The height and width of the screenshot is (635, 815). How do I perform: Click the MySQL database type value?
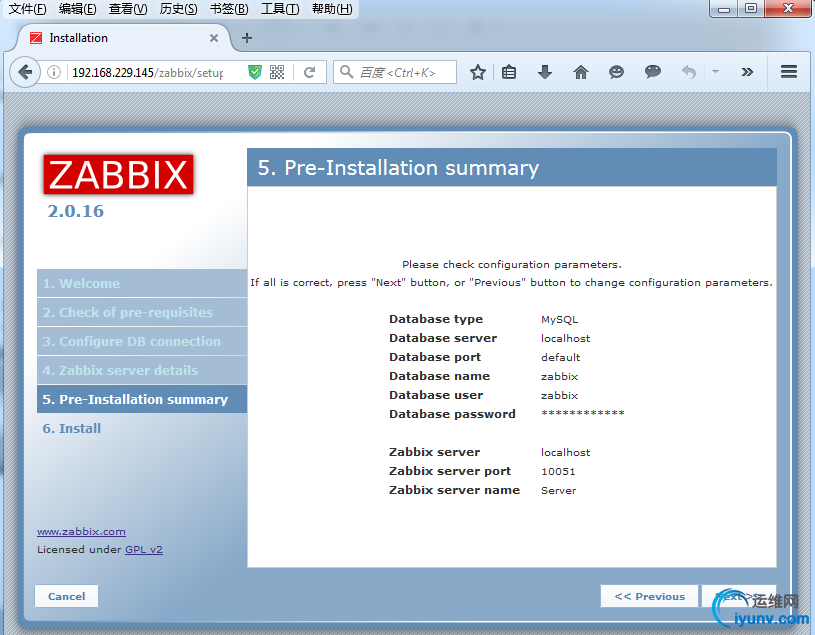[x=559, y=320]
